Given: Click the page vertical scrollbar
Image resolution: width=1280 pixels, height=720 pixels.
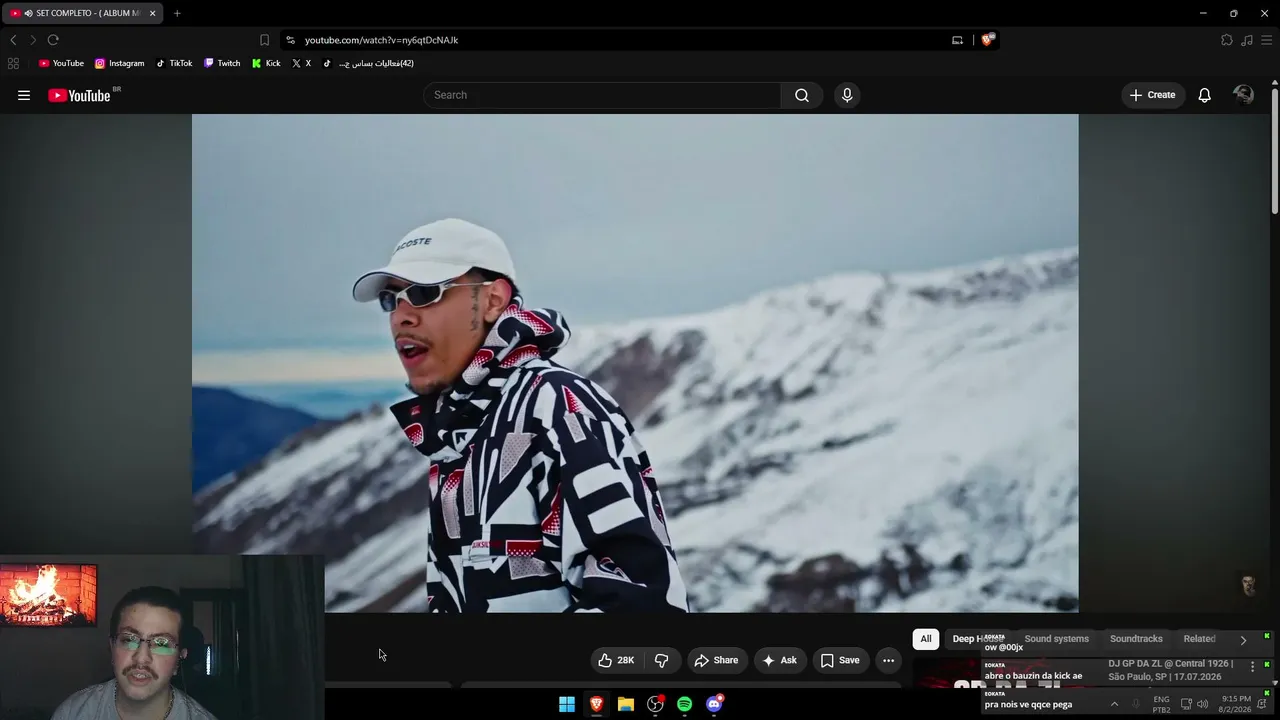Looking at the screenshot, I should click(1275, 150).
